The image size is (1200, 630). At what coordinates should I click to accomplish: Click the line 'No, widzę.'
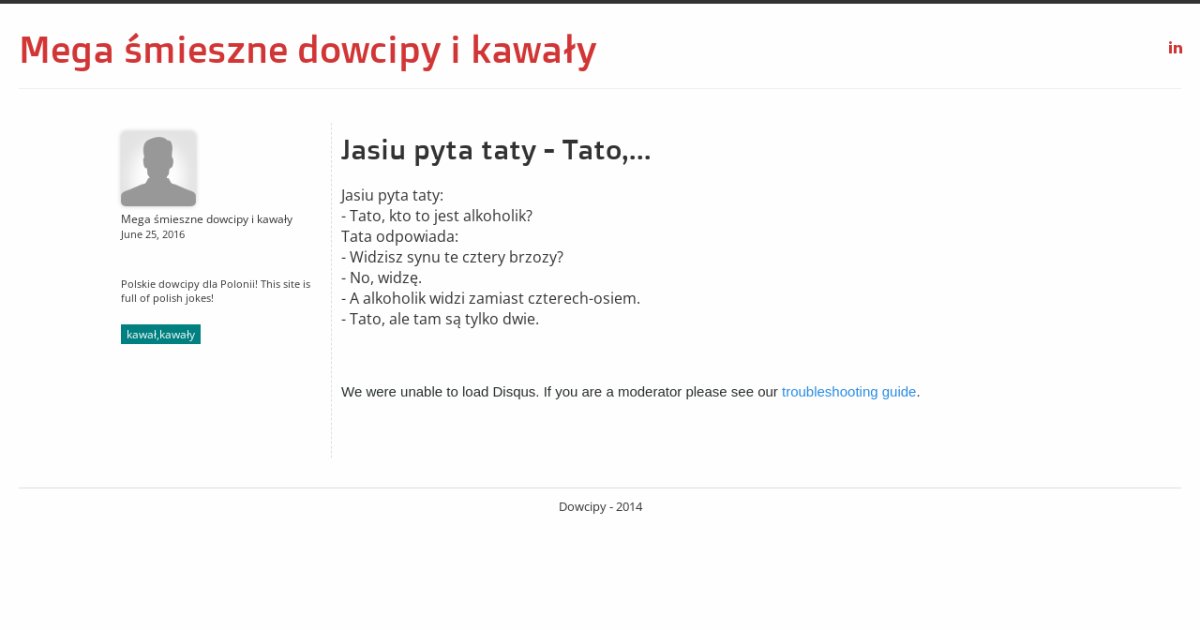385,278
